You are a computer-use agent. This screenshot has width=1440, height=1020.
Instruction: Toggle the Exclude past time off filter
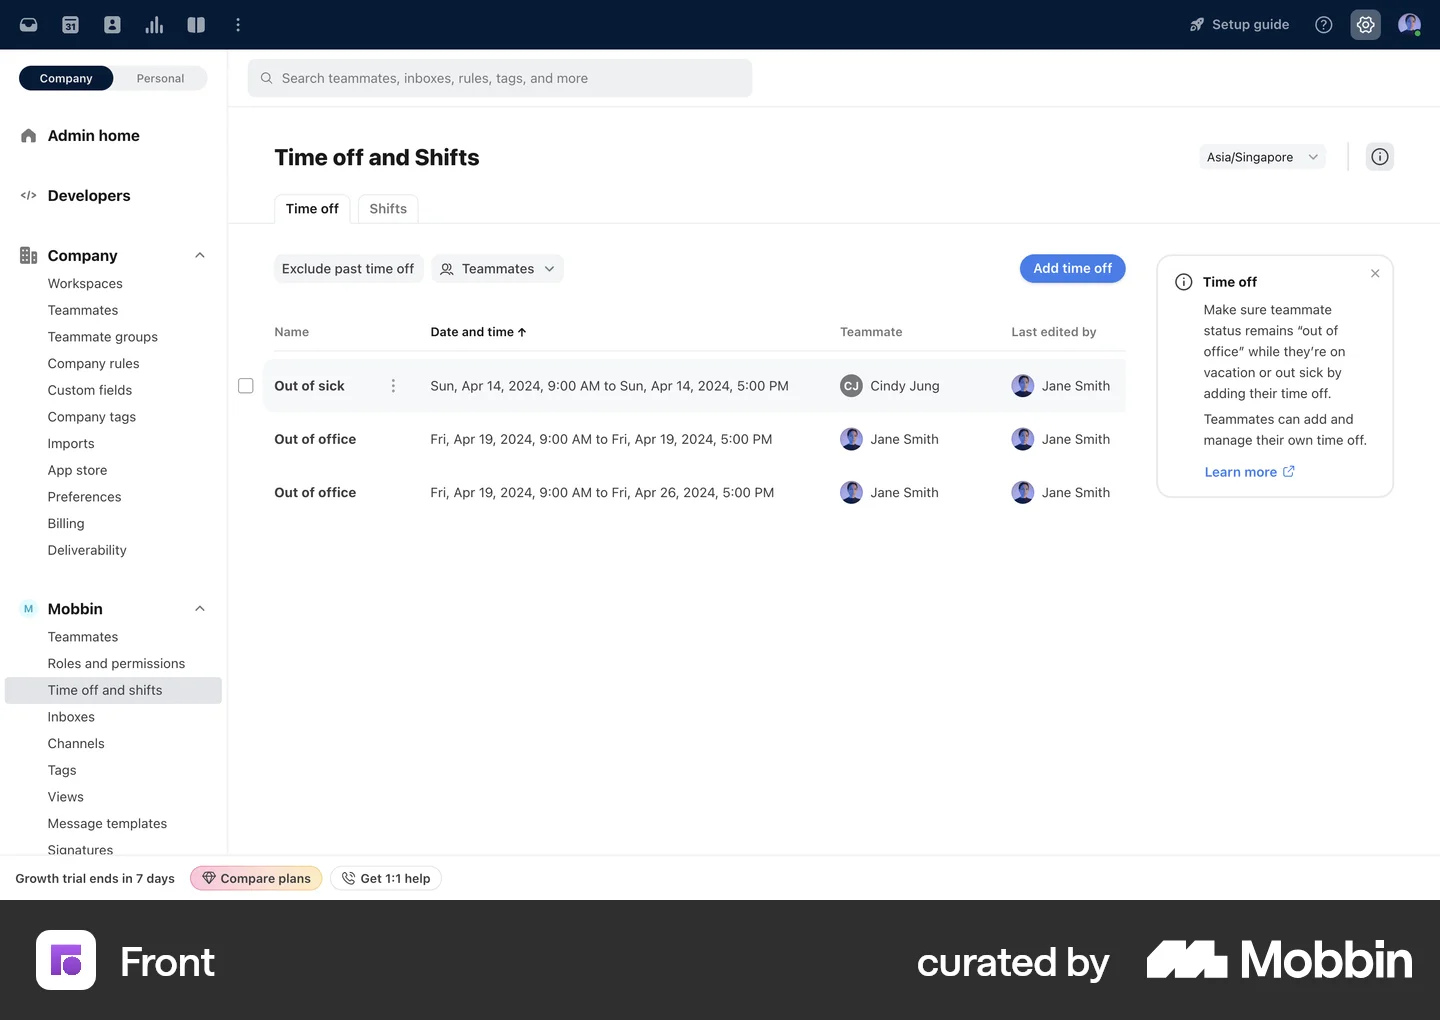pyautogui.click(x=348, y=269)
